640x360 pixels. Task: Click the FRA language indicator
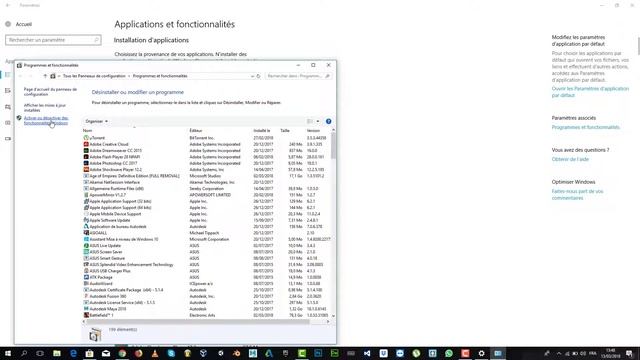(593, 353)
